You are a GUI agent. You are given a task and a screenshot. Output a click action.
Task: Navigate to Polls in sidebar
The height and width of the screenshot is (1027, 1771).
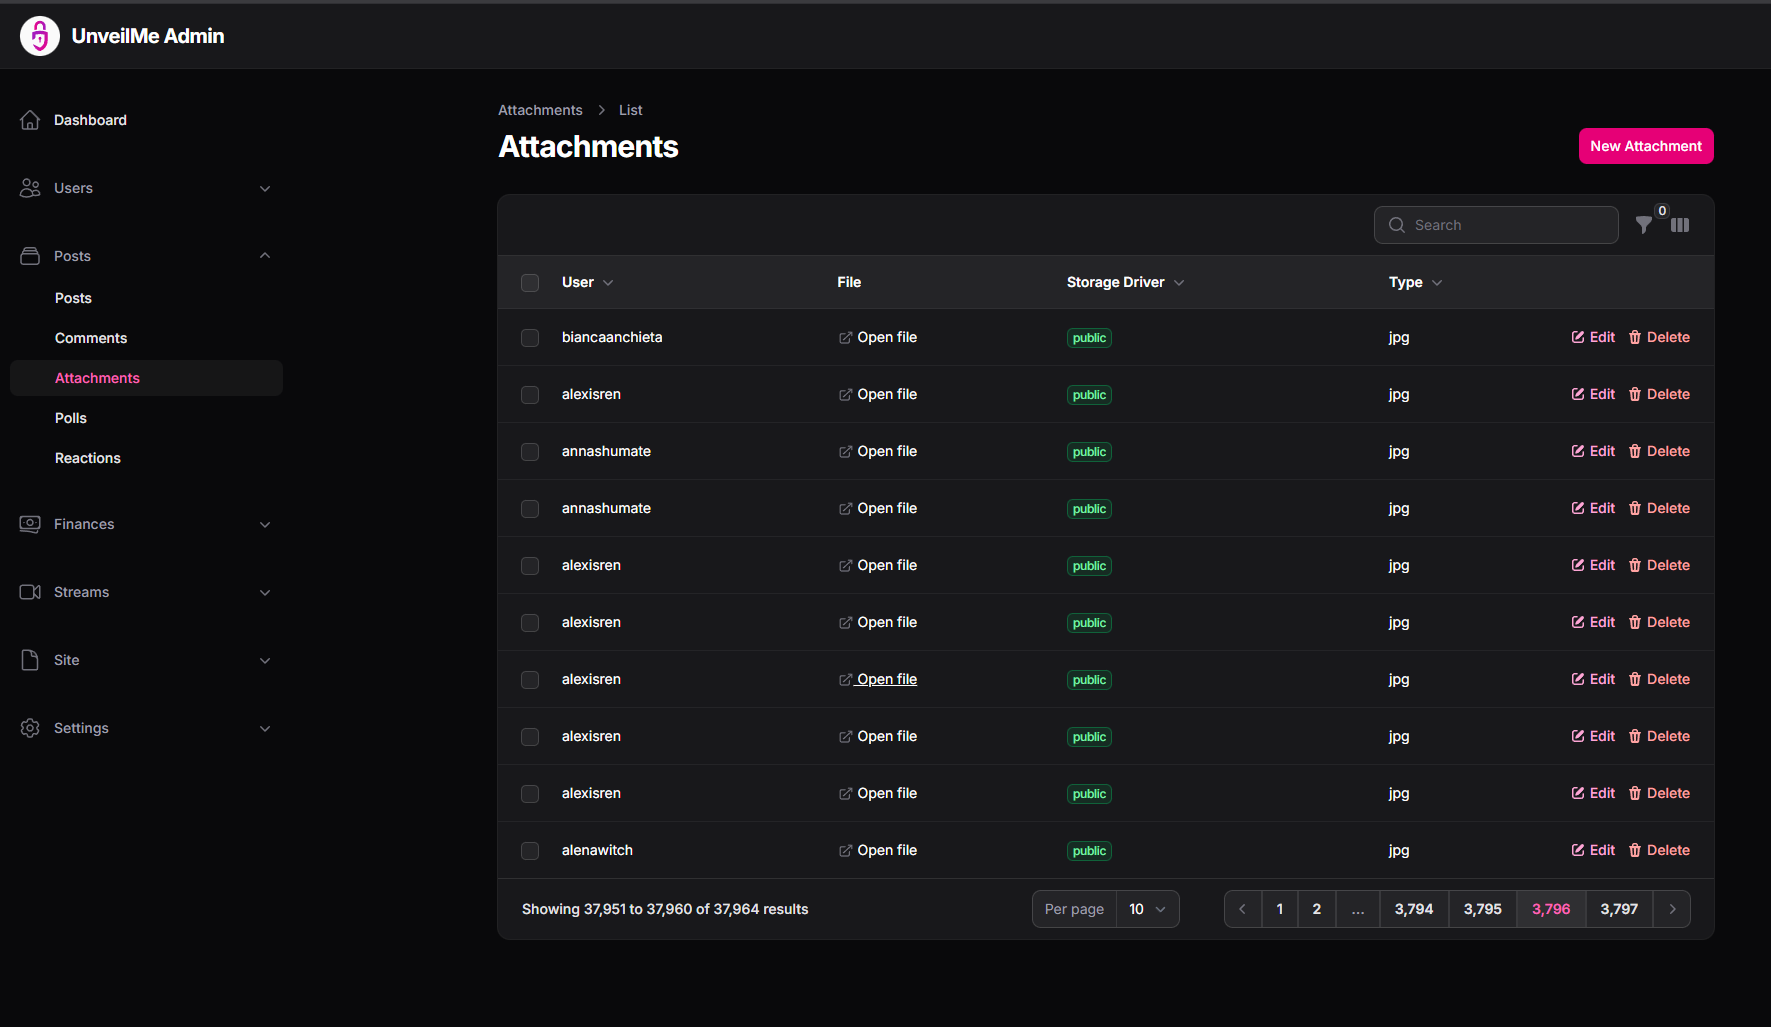(71, 418)
